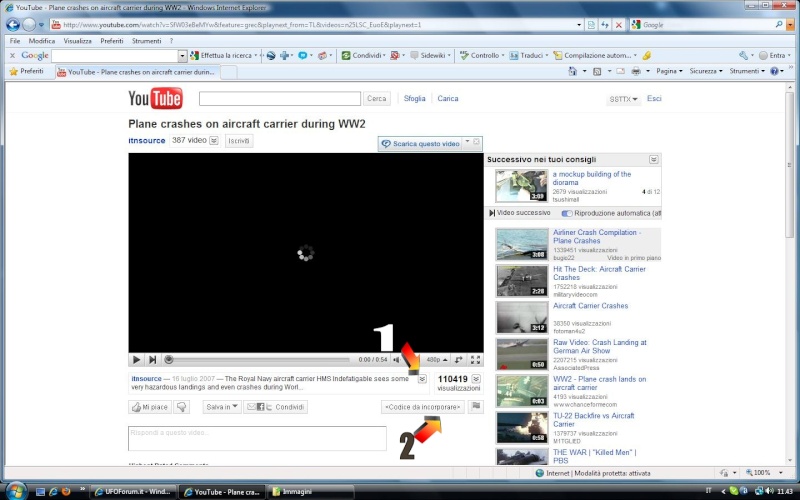The width and height of the screenshot is (800, 500).
Task: Click the Video successivo next button
Action: click(519, 213)
